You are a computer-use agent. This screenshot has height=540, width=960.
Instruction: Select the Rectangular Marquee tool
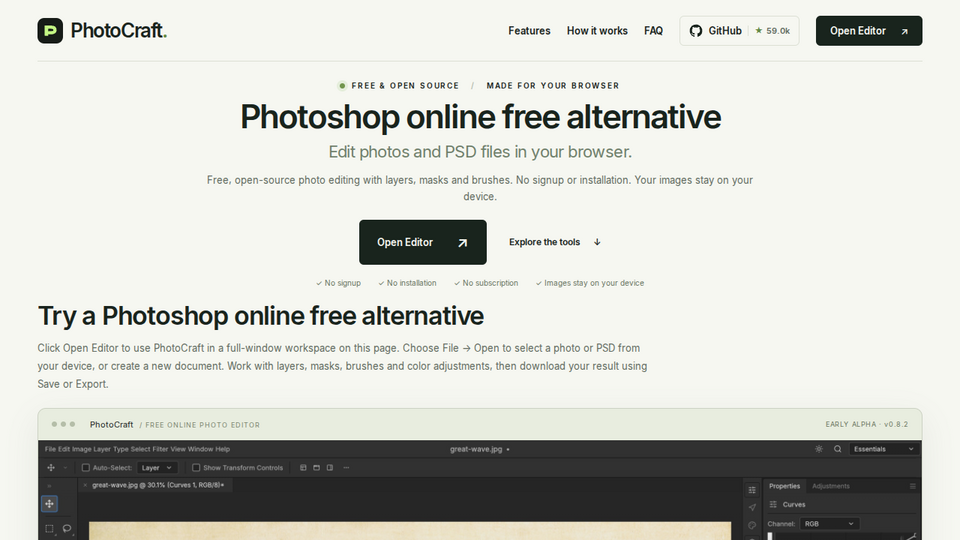click(50, 528)
